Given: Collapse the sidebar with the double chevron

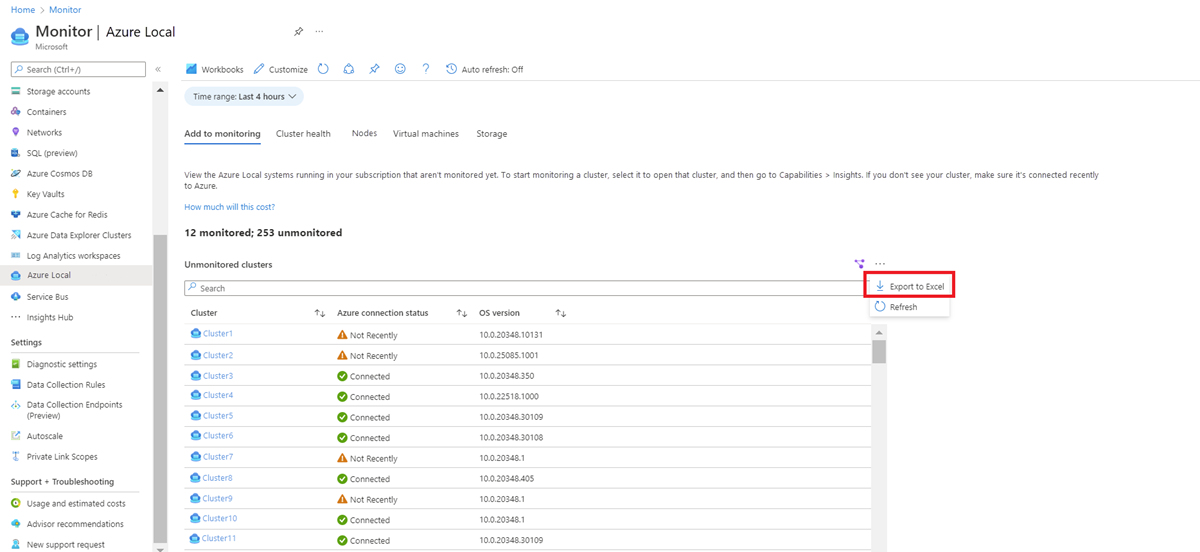Looking at the screenshot, I should tap(158, 69).
